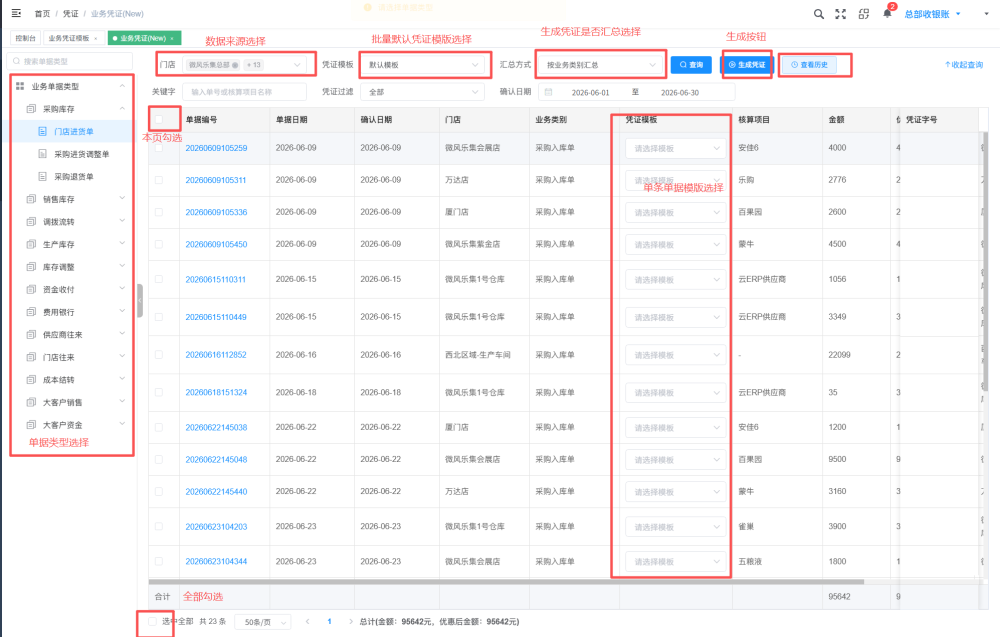Go to 首页 breadcrumb
This screenshot has height=637, width=1000.
pyautogui.click(x=42, y=13)
